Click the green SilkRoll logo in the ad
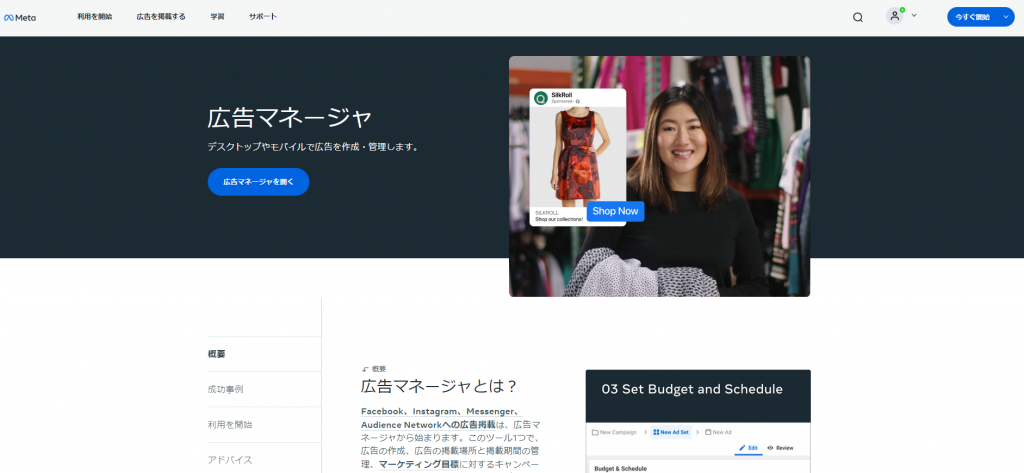The height and width of the screenshot is (473, 1024). click(541, 98)
